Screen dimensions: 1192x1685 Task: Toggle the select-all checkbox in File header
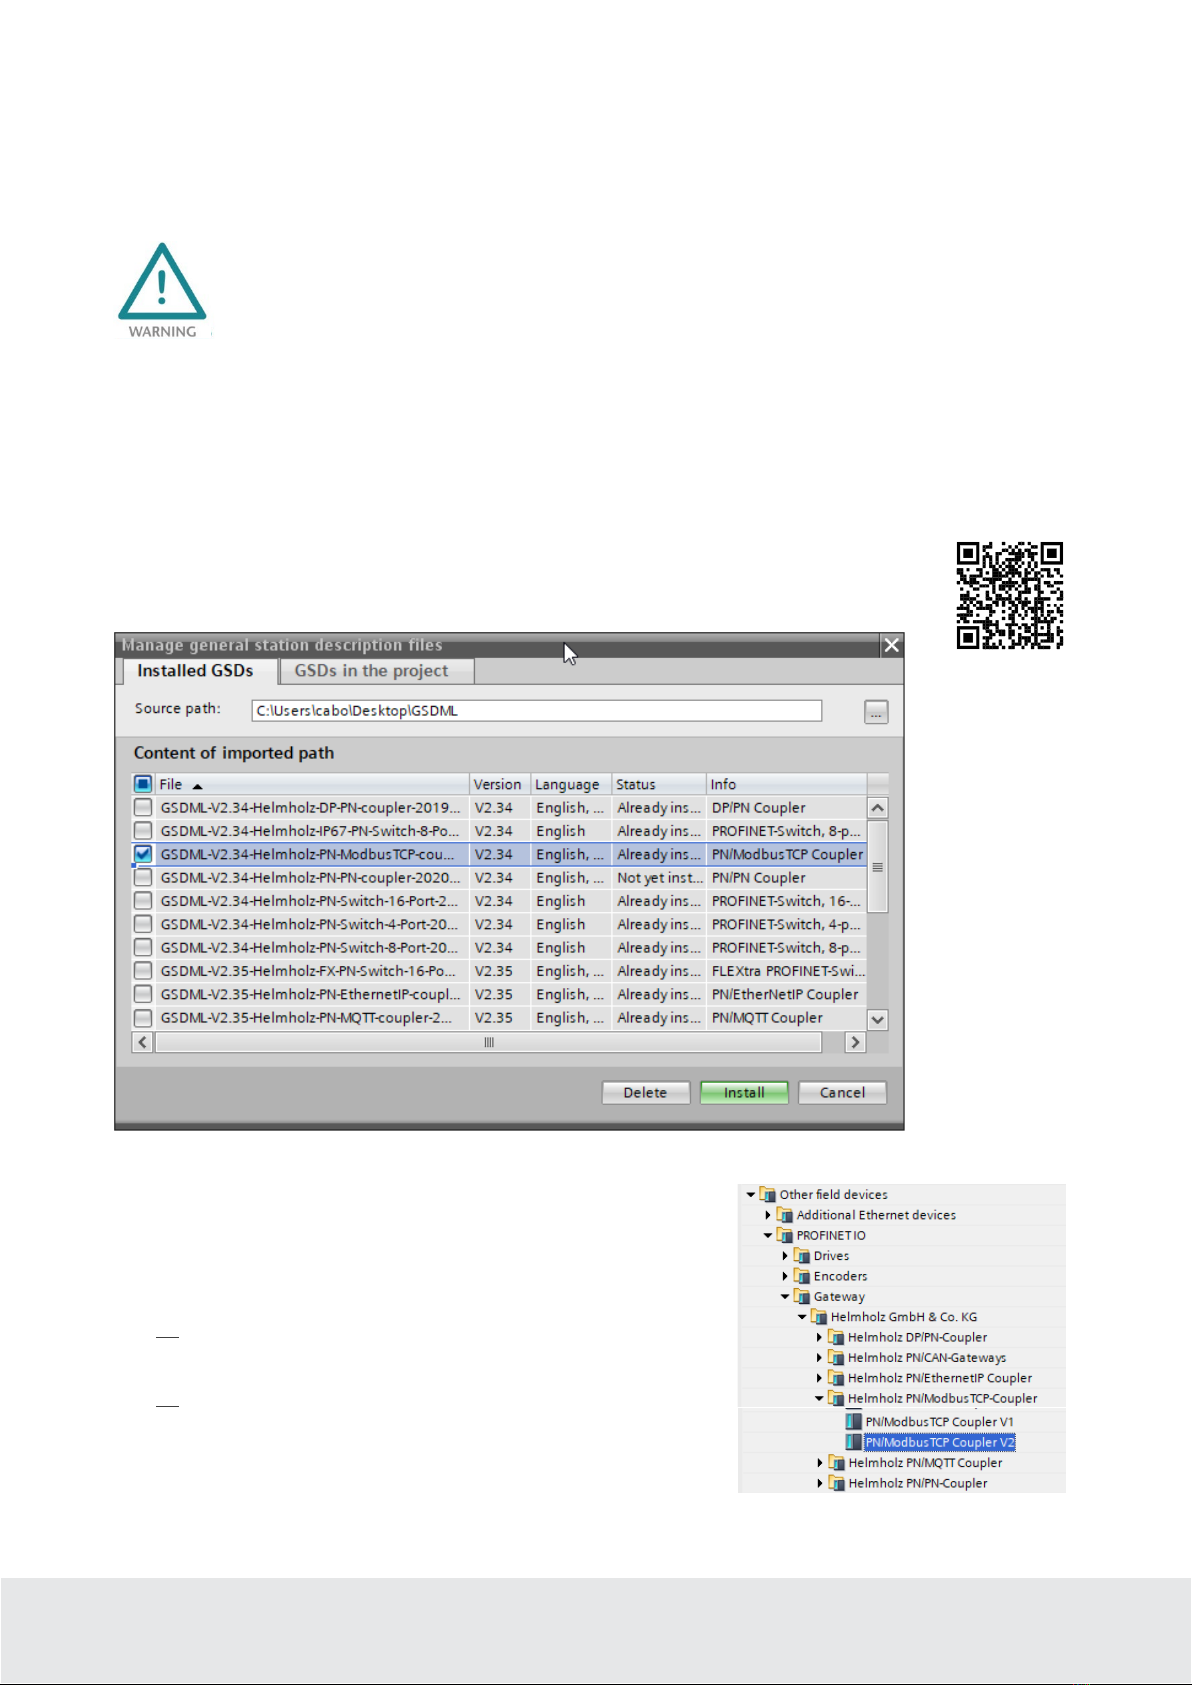pyautogui.click(x=143, y=784)
